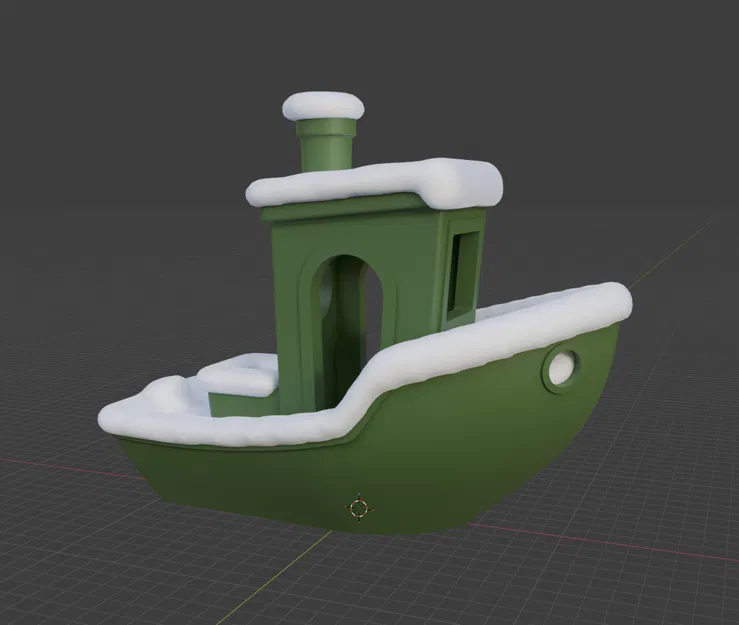
Task: Click the rectangular cabin side window
Action: pyautogui.click(x=464, y=274)
